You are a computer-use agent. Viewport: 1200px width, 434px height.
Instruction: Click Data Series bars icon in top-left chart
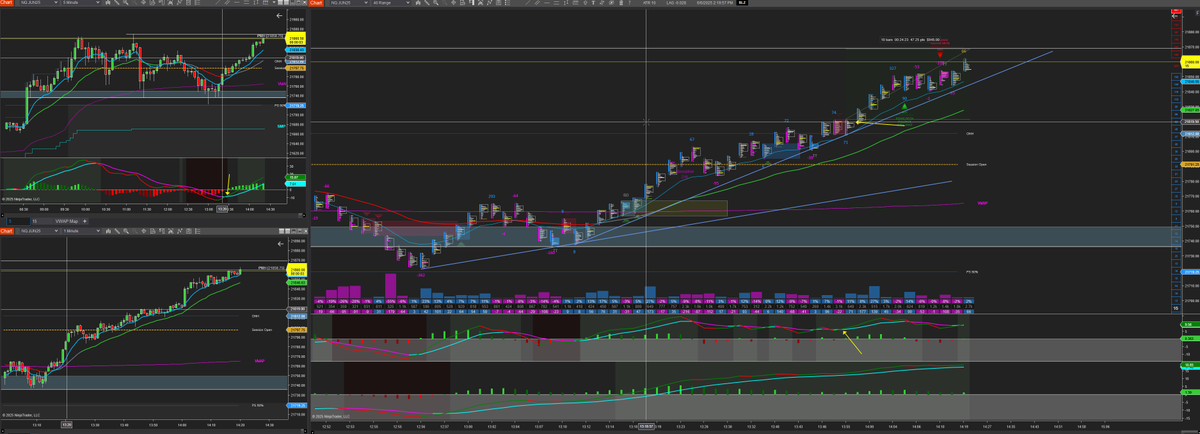point(108,4)
